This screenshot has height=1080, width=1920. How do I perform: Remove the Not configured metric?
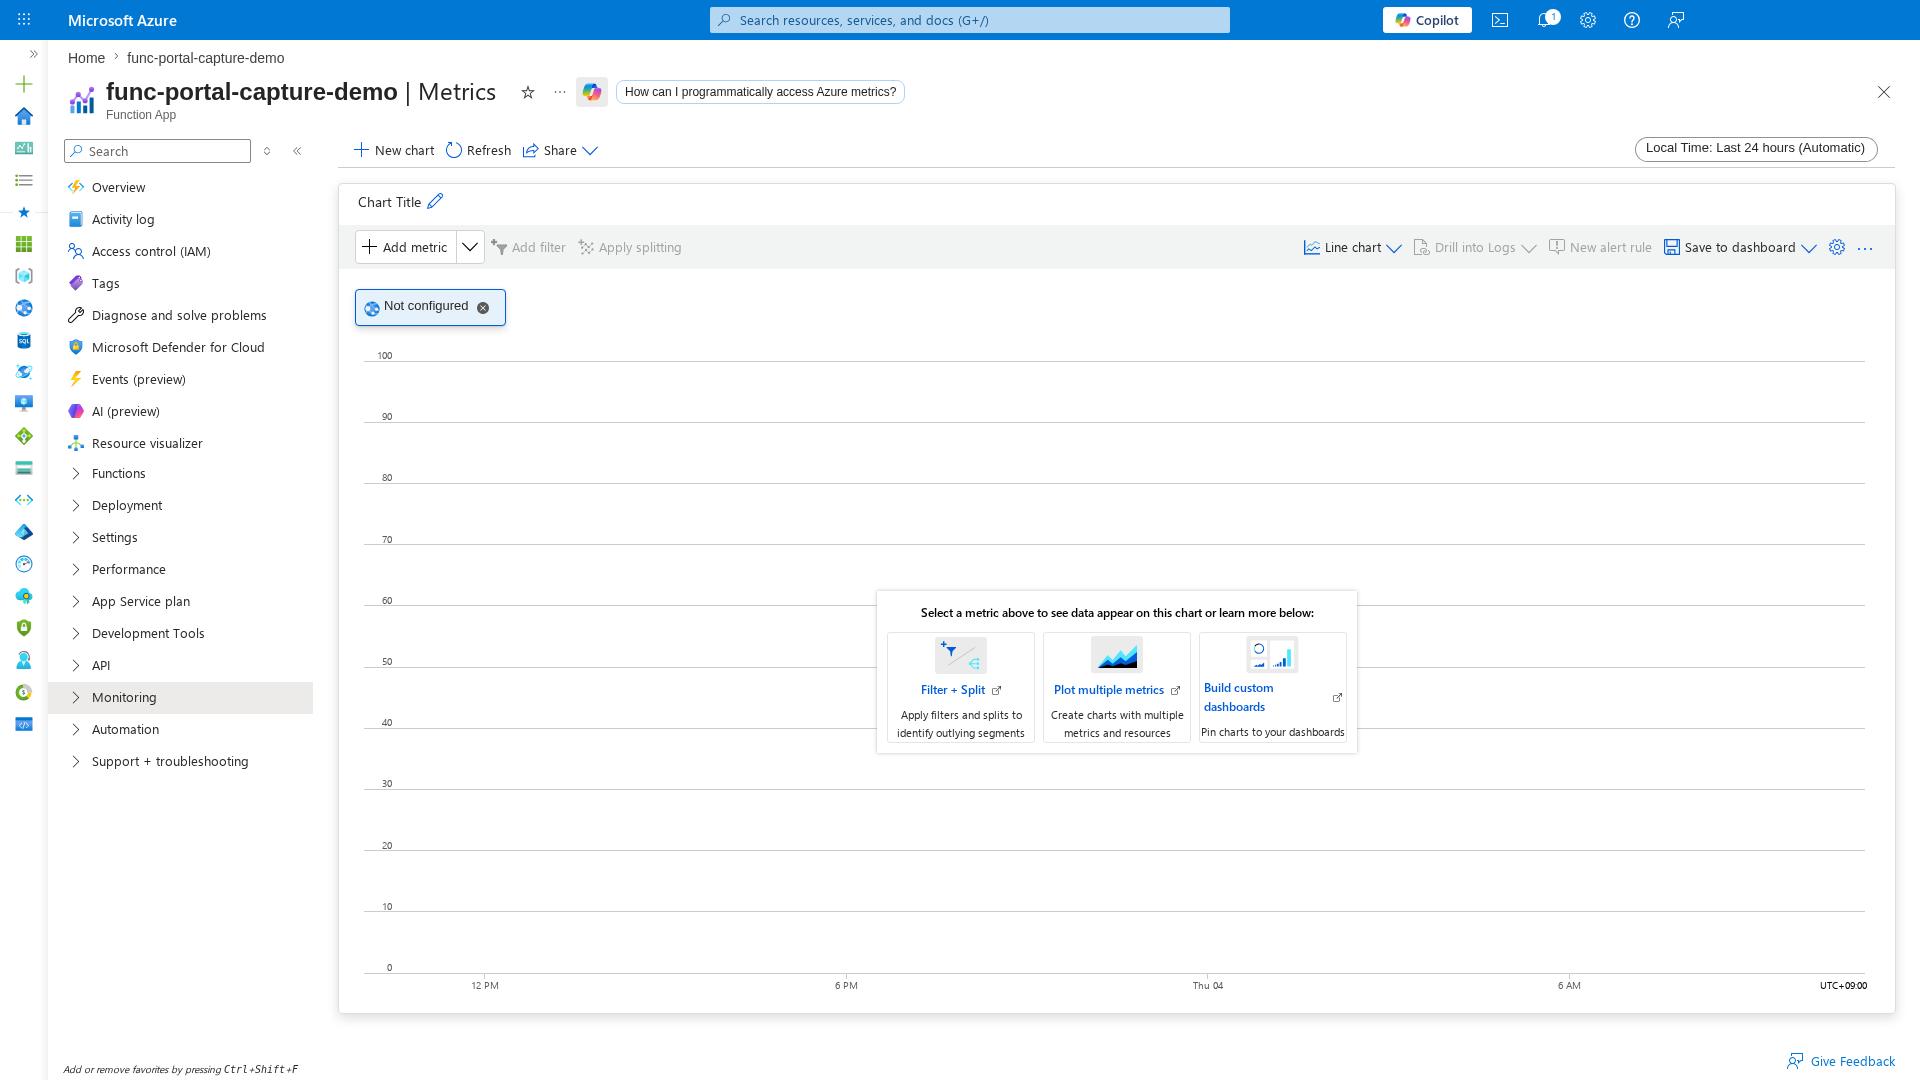[483, 308]
